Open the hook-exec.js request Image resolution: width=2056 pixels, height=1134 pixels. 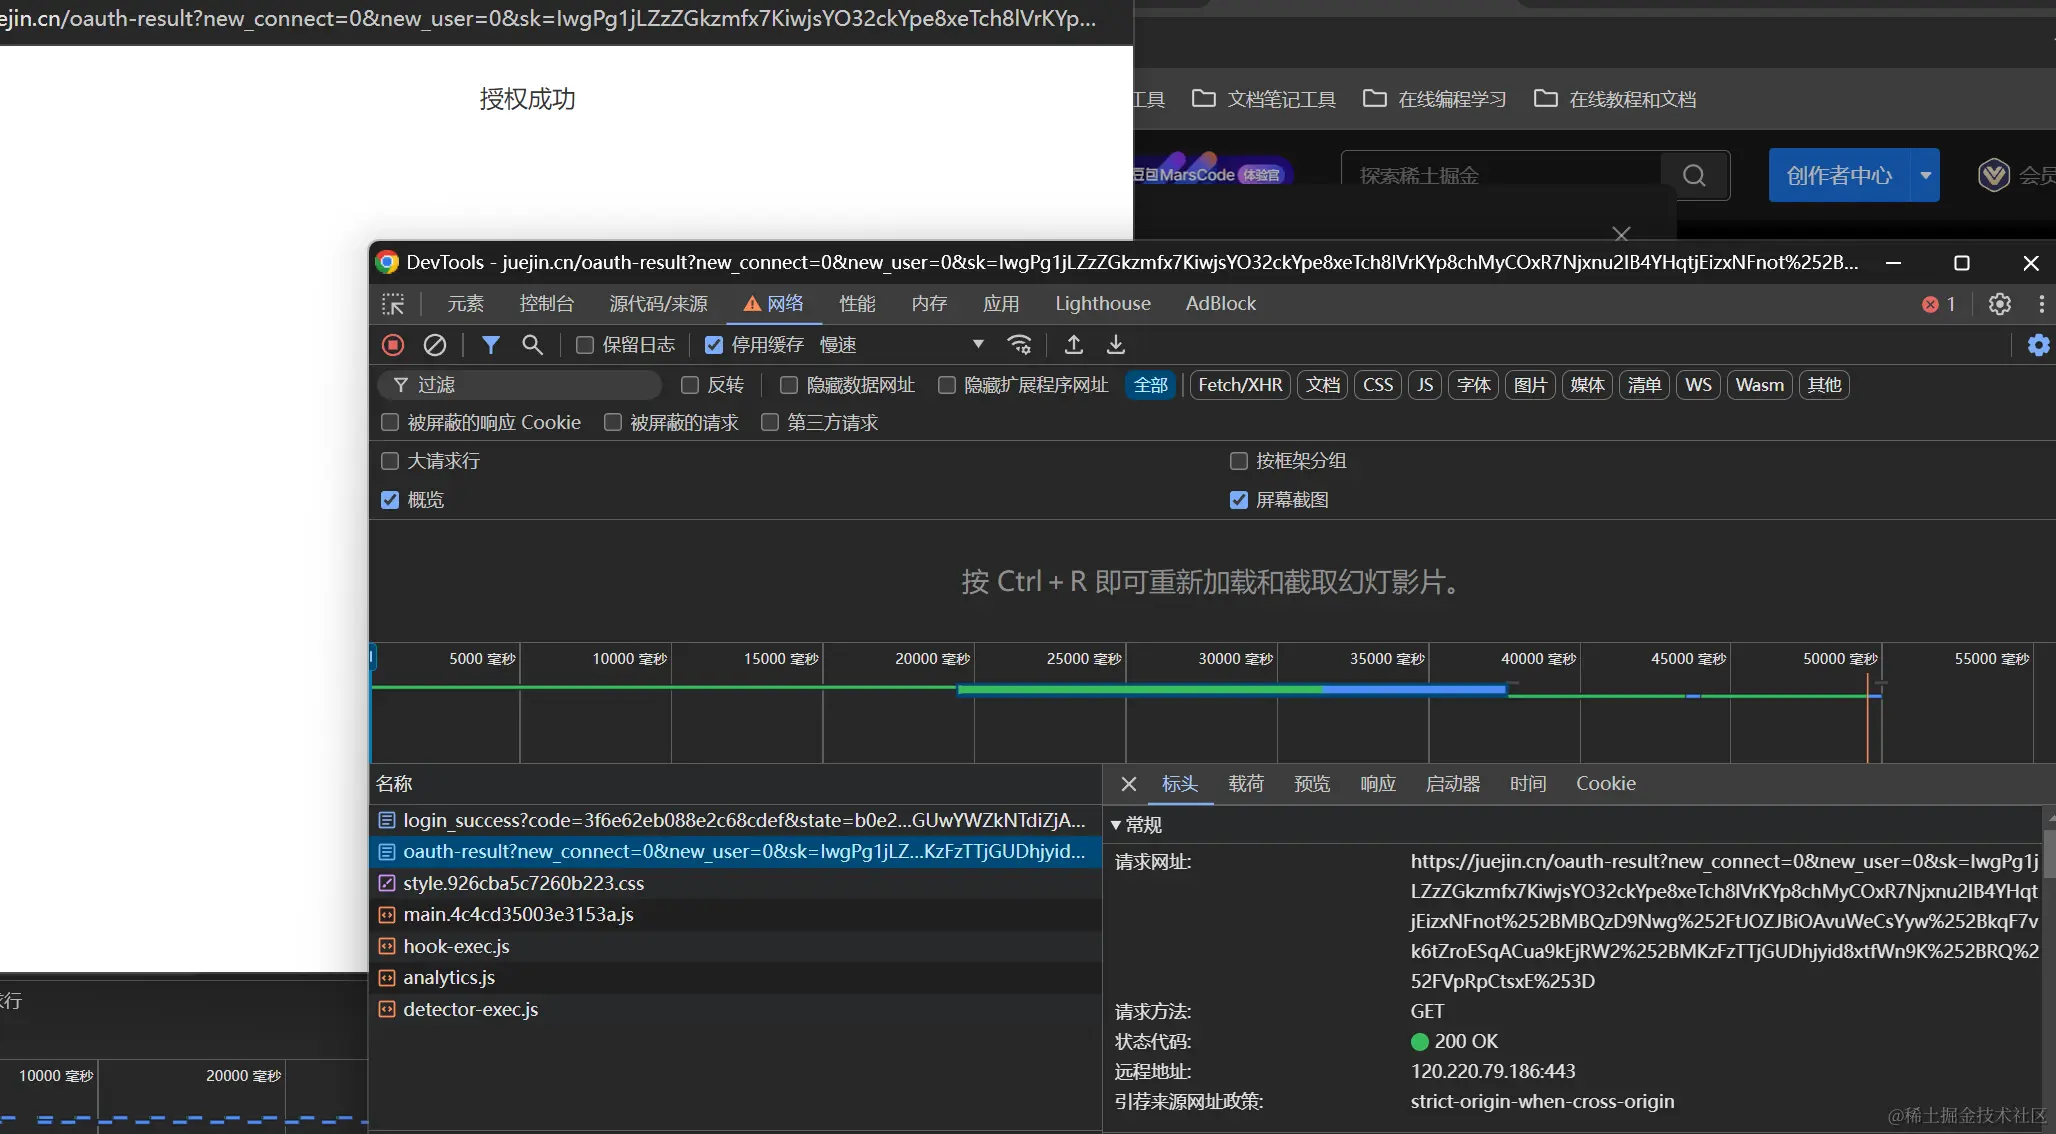pyautogui.click(x=455, y=946)
